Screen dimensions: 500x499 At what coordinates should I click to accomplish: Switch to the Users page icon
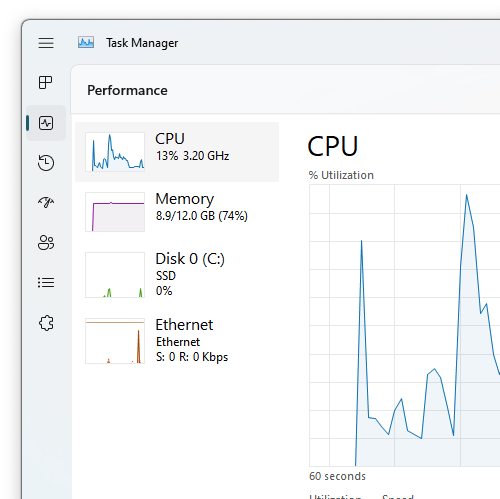pos(46,243)
